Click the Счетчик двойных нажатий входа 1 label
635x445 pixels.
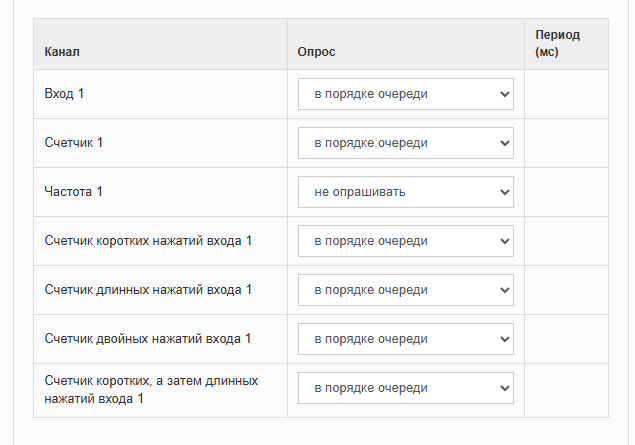[148, 339]
